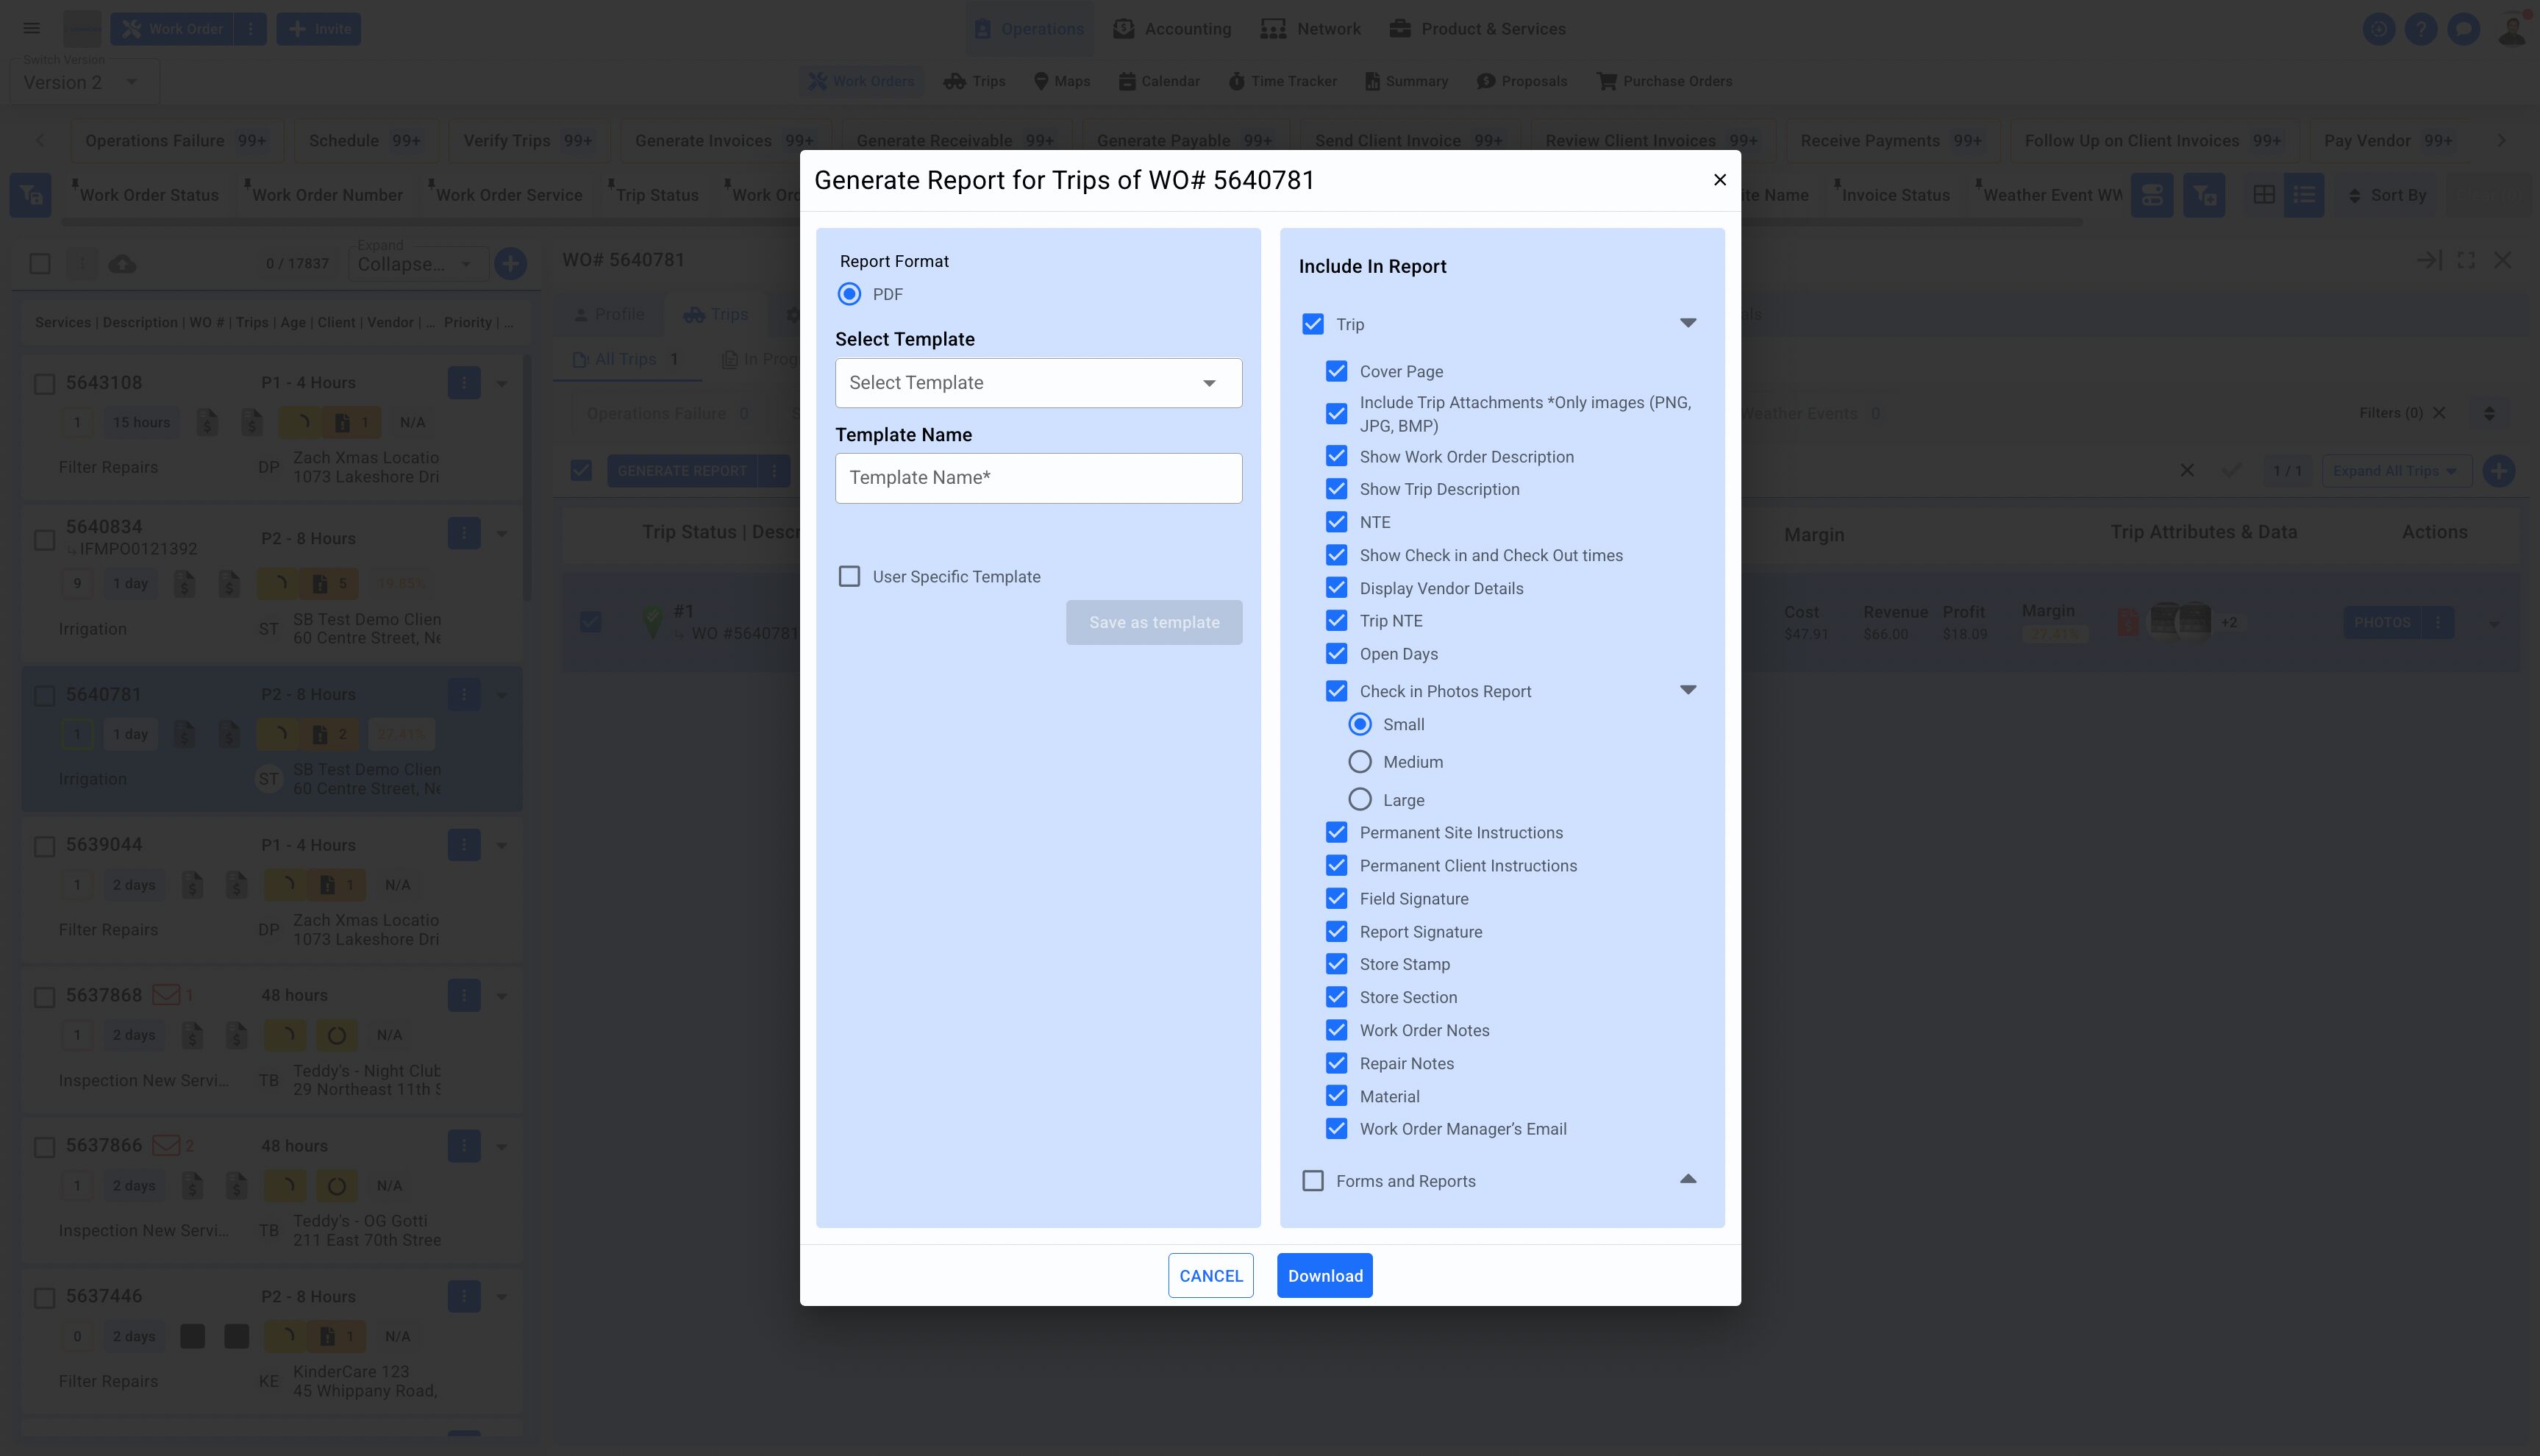Screen dimensions: 2540x1456
Task: Click the fullscreen expand panel icon
Action: (2466, 260)
